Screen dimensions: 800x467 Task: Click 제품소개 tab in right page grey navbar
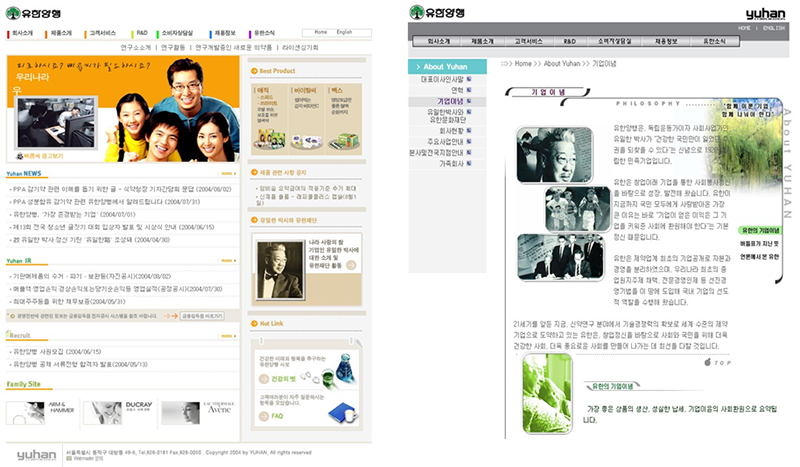482,41
